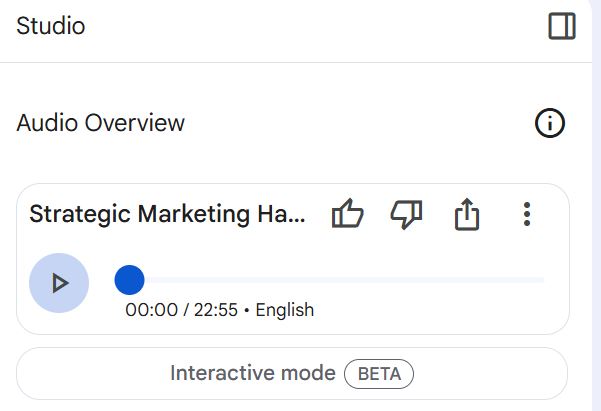Select the Strategic Marketing Ha... title

(x=167, y=214)
